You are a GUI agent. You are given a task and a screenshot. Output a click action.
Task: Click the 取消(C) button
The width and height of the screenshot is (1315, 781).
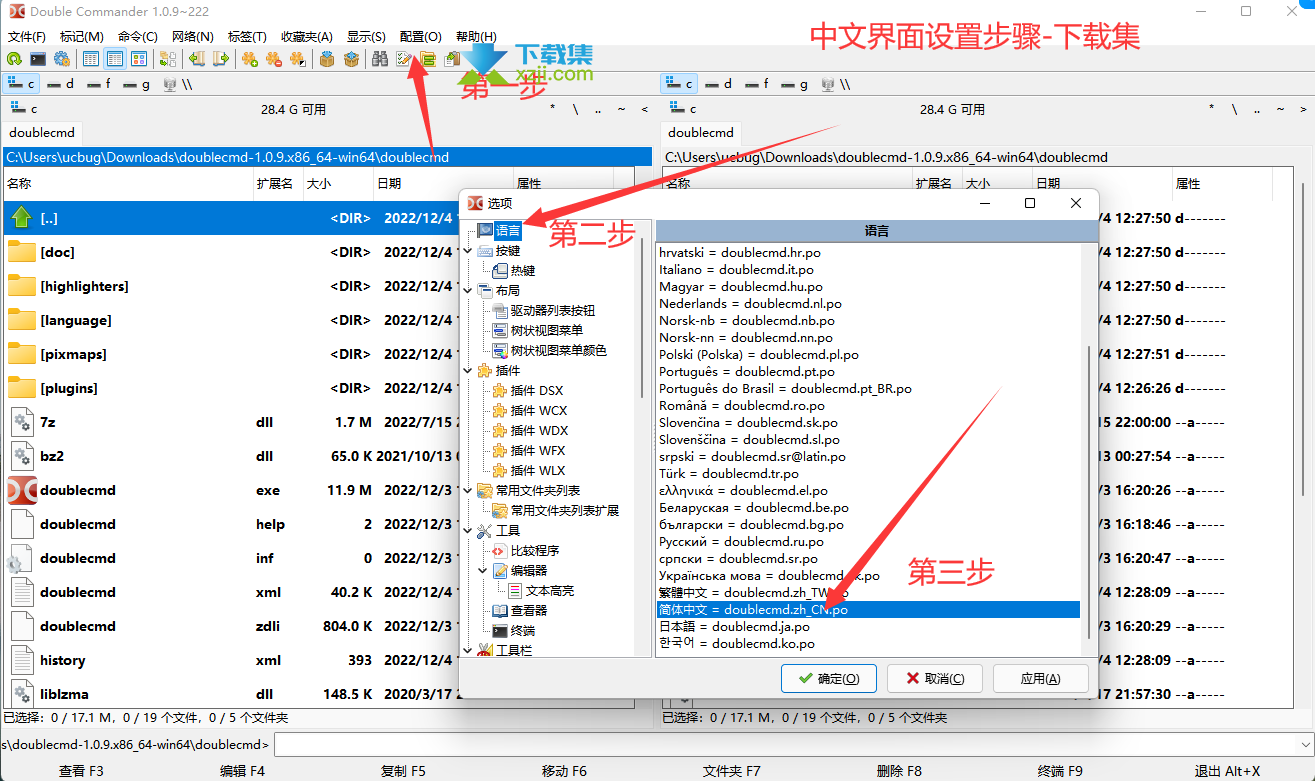[x=935, y=678]
